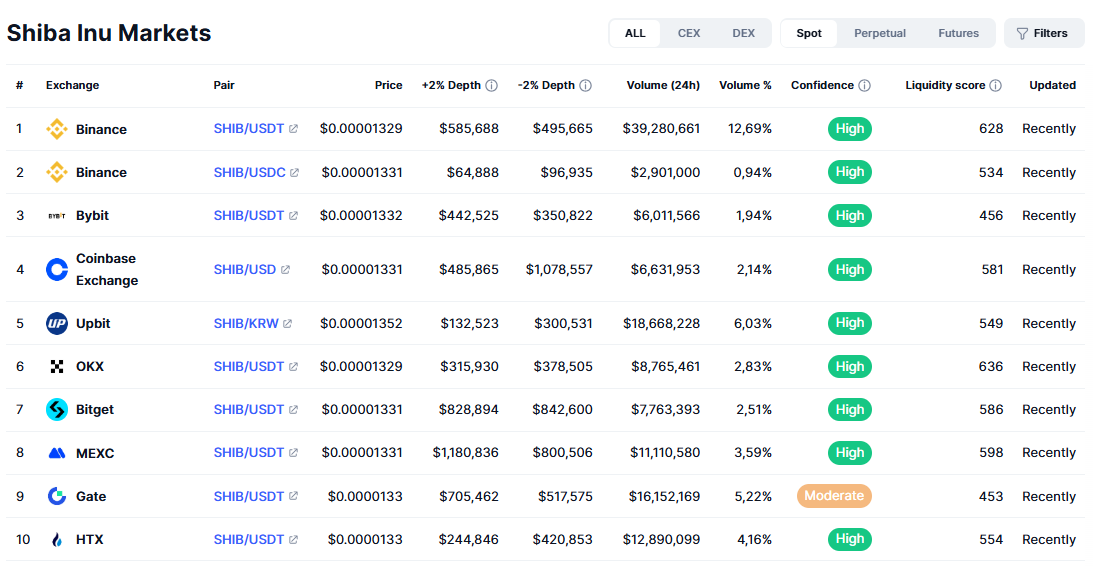1097x567 pixels.
Task: Click the $39,280,661 volume value
Action: [661, 129]
